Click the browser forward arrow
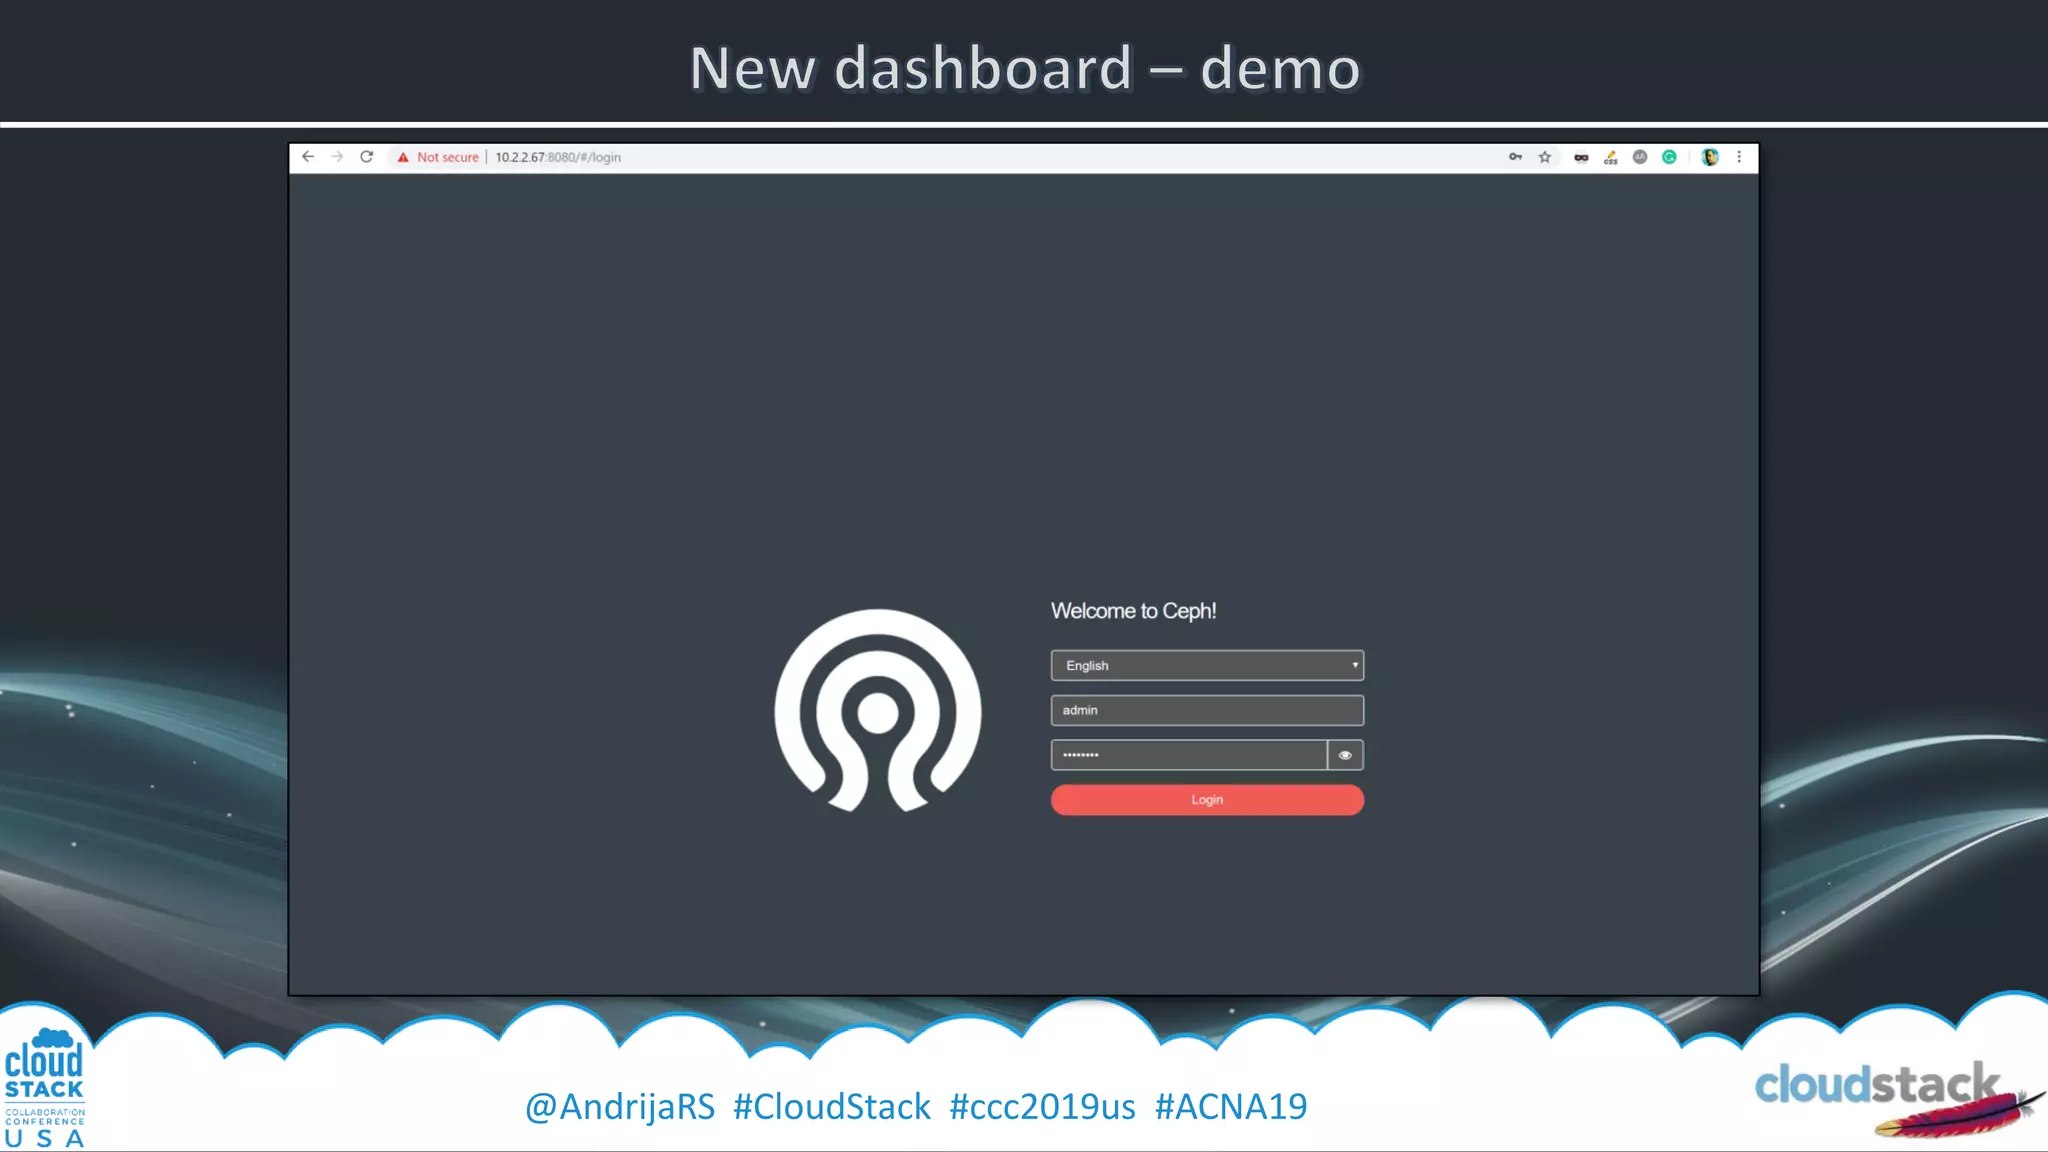Screen dimensions: 2048x1152 (337, 157)
